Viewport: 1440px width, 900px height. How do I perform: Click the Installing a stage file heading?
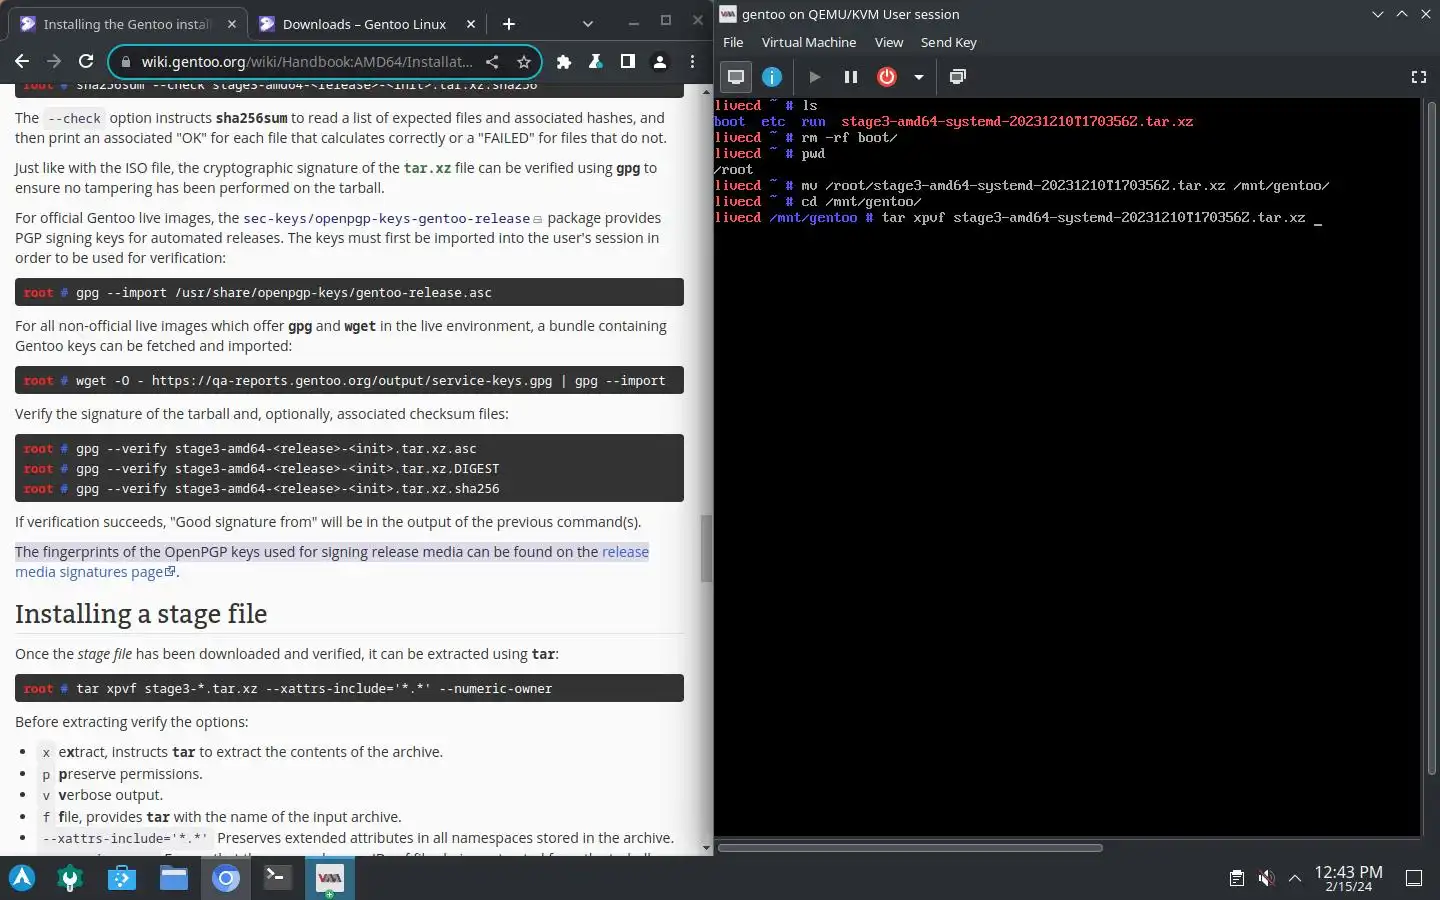(141, 614)
